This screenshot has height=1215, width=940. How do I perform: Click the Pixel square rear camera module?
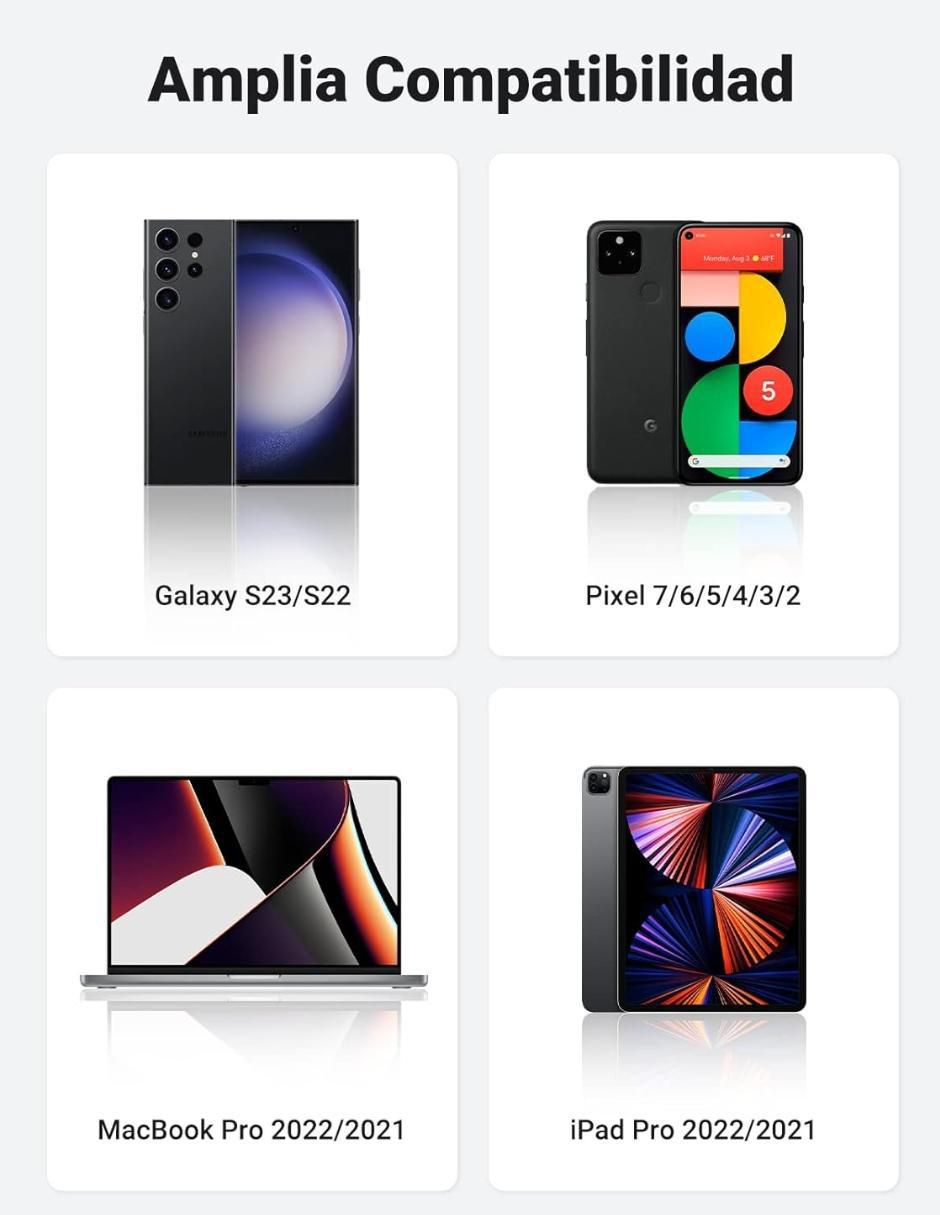coord(620,252)
